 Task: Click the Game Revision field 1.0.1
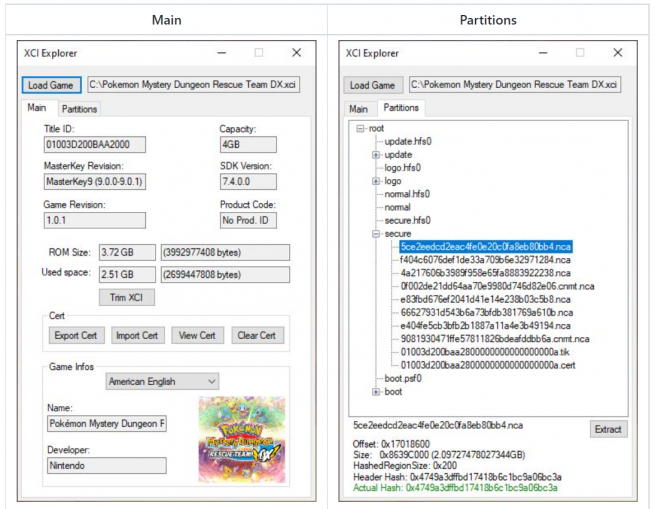[95, 220]
